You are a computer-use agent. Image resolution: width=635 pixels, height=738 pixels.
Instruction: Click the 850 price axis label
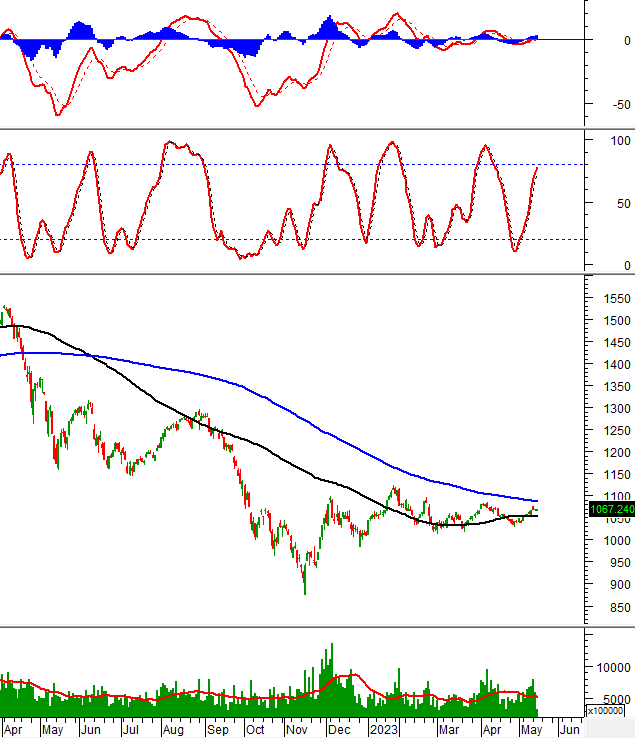click(620, 608)
